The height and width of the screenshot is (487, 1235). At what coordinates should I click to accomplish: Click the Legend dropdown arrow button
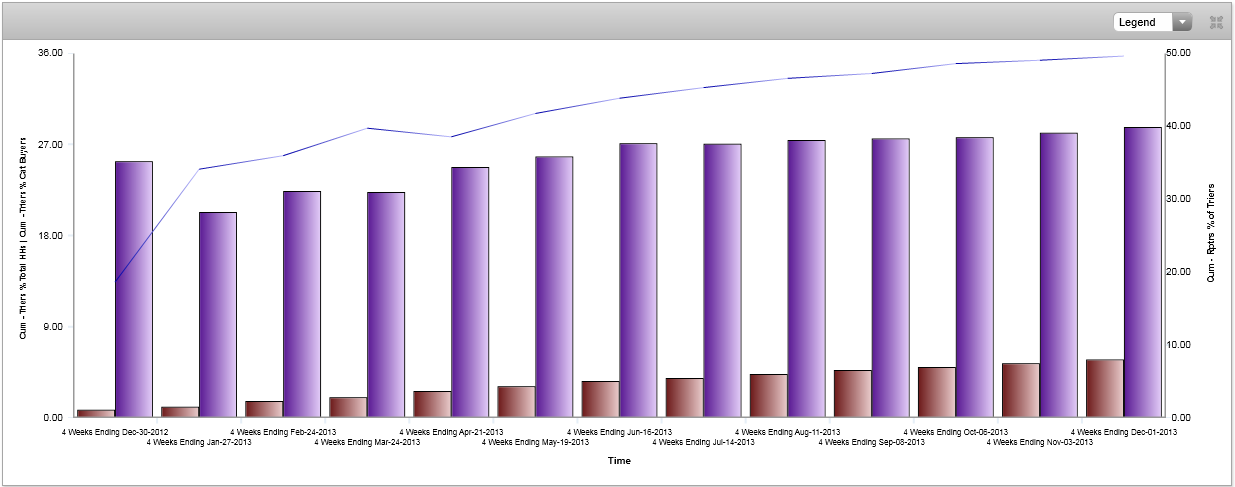[1183, 22]
